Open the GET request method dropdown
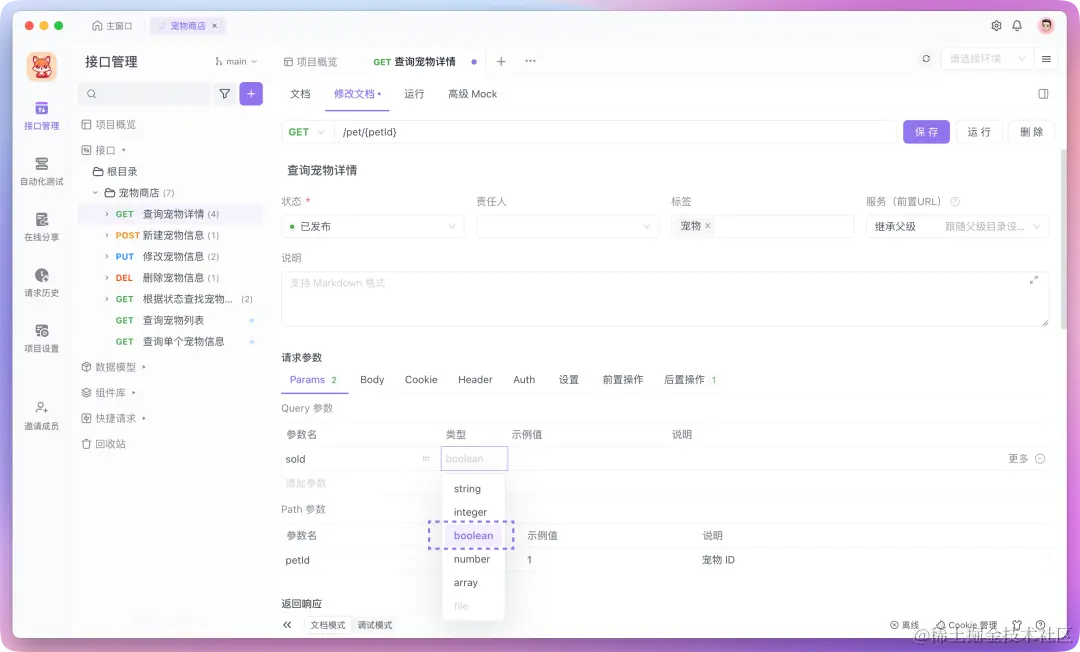Viewport: 1080px width, 652px height. click(x=306, y=131)
